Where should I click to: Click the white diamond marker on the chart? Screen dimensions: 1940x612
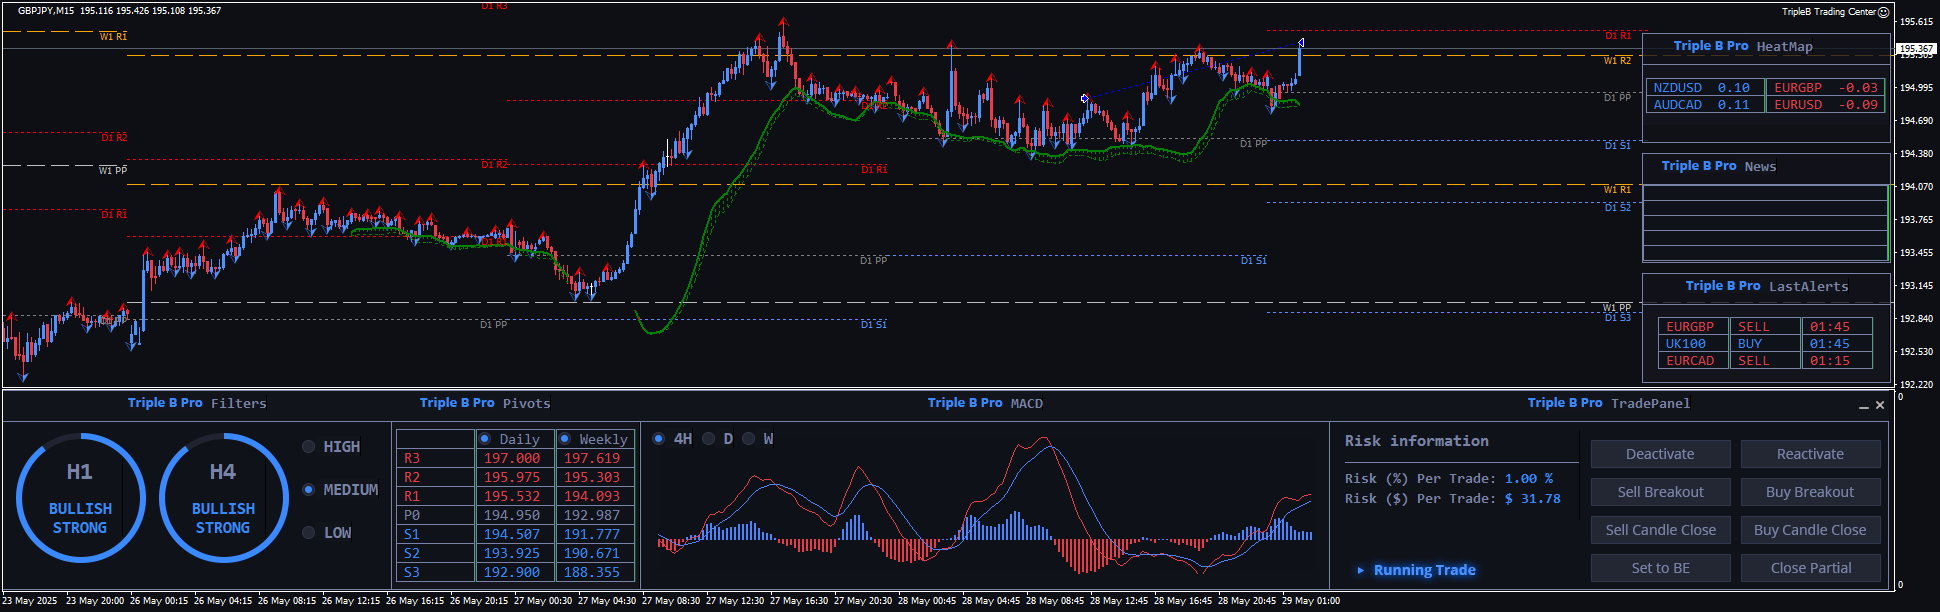click(1084, 98)
